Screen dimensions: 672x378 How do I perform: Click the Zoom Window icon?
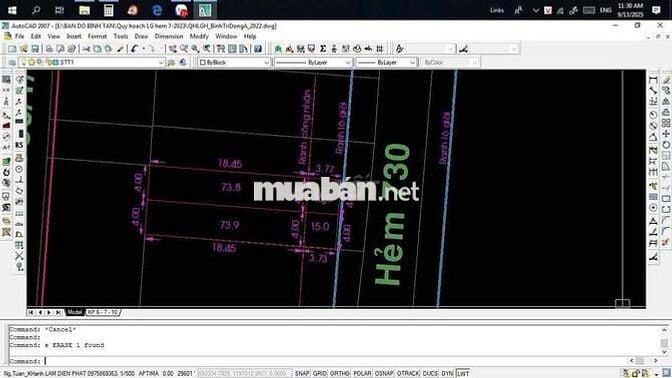tap(195, 49)
